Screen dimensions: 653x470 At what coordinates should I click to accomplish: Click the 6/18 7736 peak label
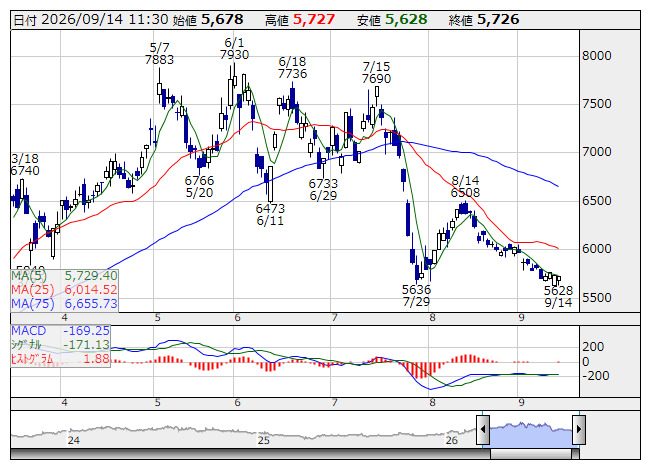click(x=292, y=67)
